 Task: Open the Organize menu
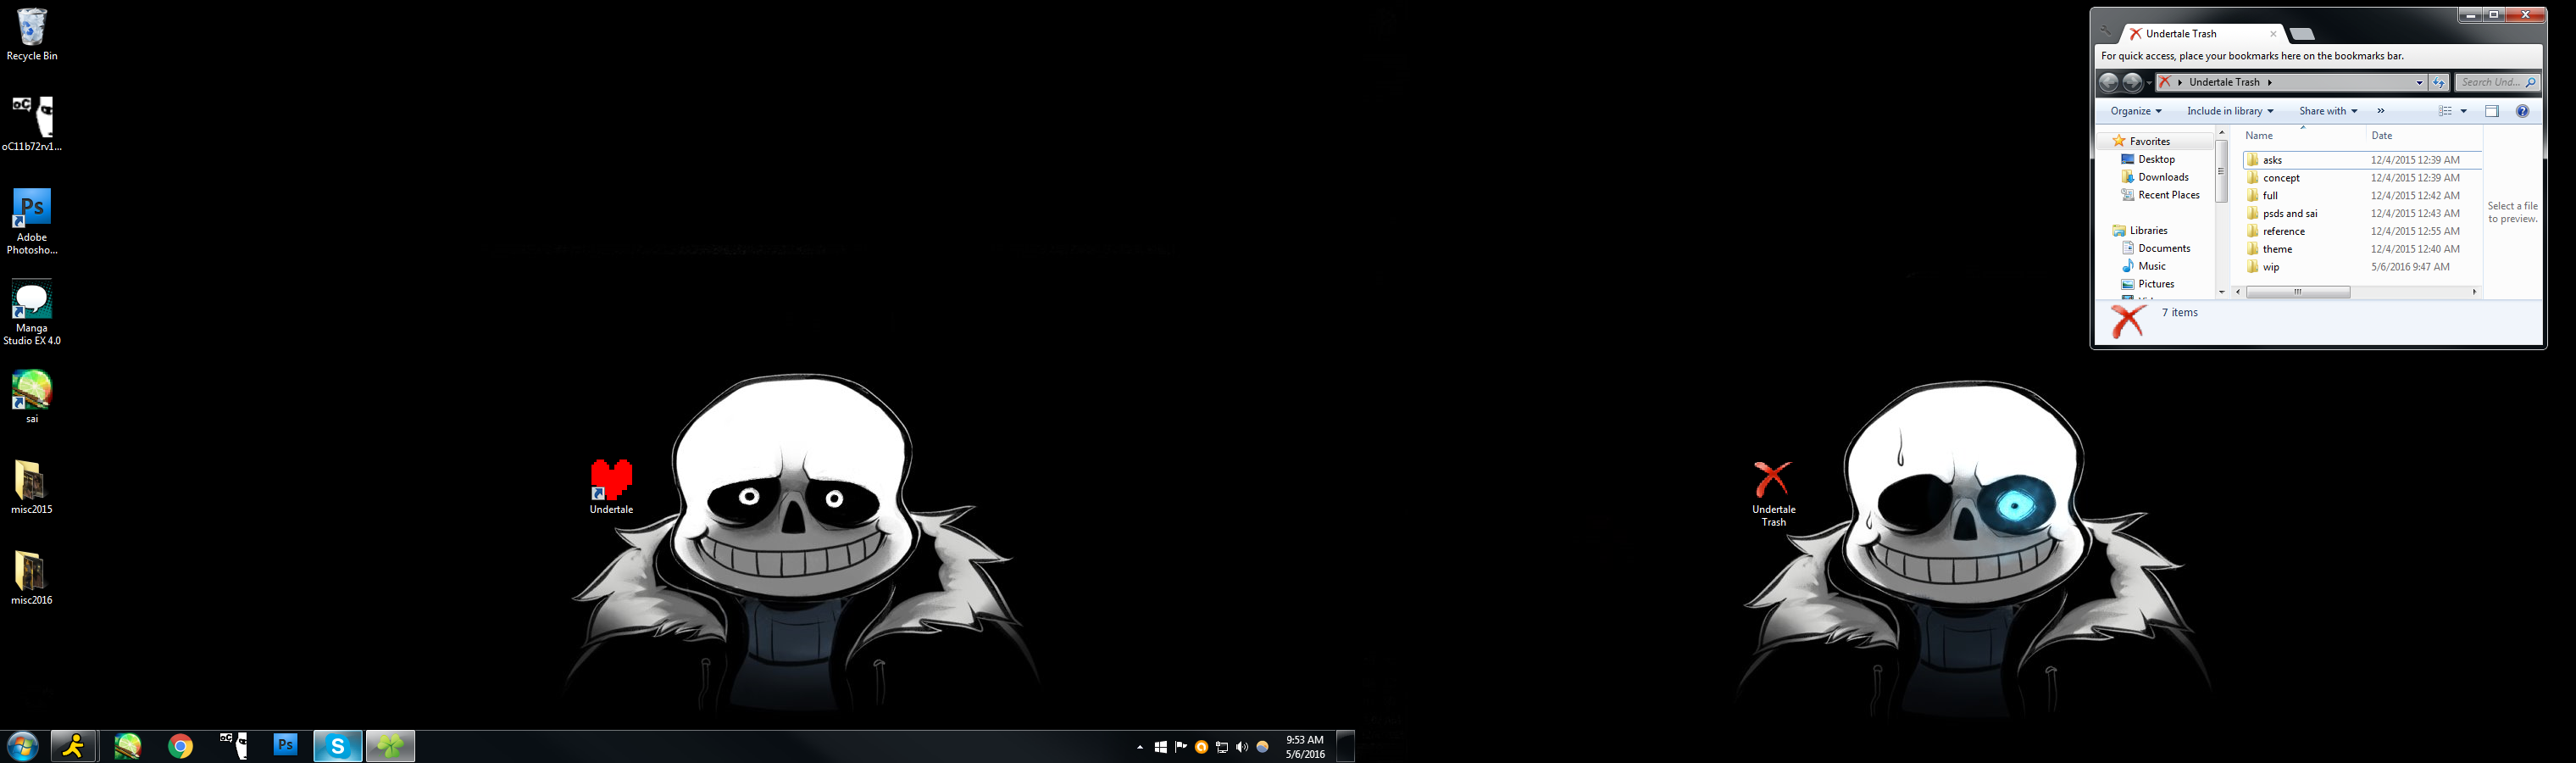[2136, 111]
